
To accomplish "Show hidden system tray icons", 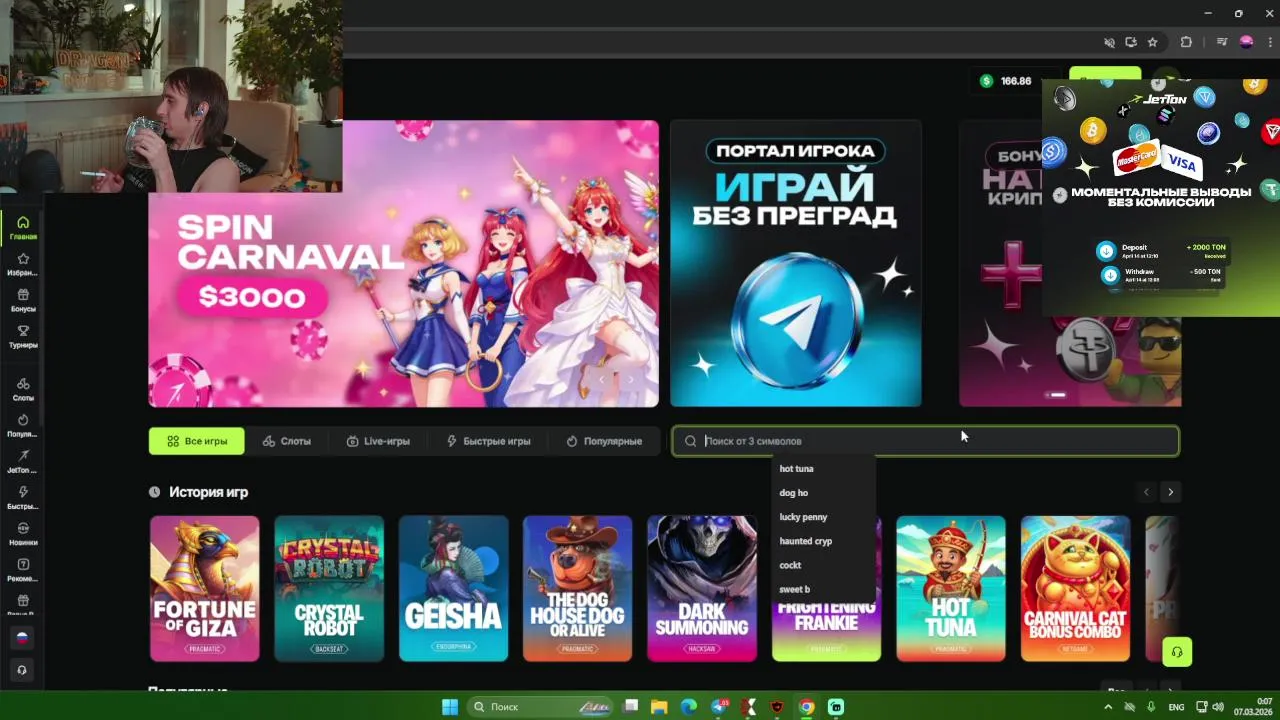I will click(x=1108, y=707).
